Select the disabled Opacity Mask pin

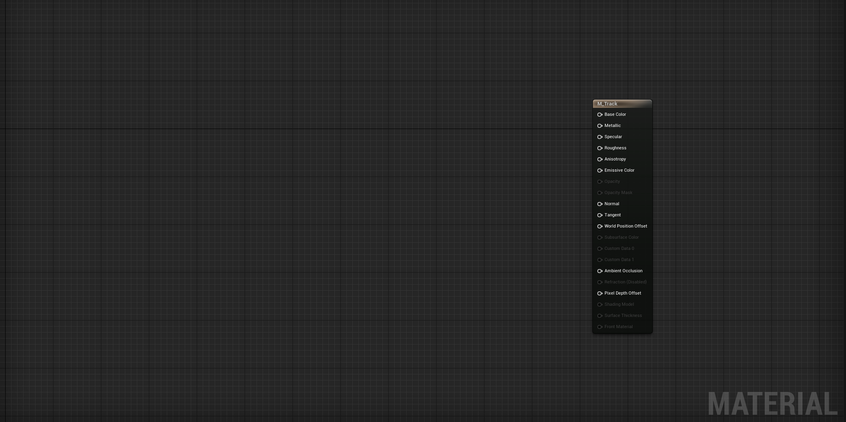point(600,193)
